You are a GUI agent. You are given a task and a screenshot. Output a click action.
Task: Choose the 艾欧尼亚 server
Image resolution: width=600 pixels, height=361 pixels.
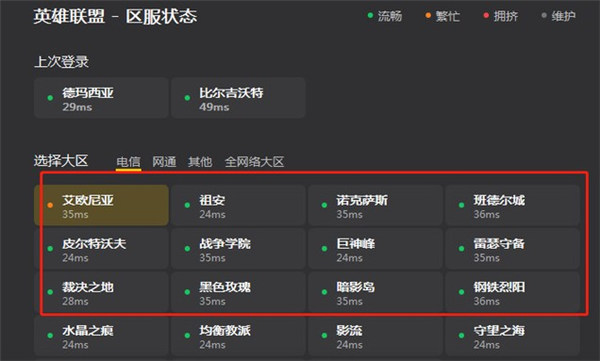101,205
